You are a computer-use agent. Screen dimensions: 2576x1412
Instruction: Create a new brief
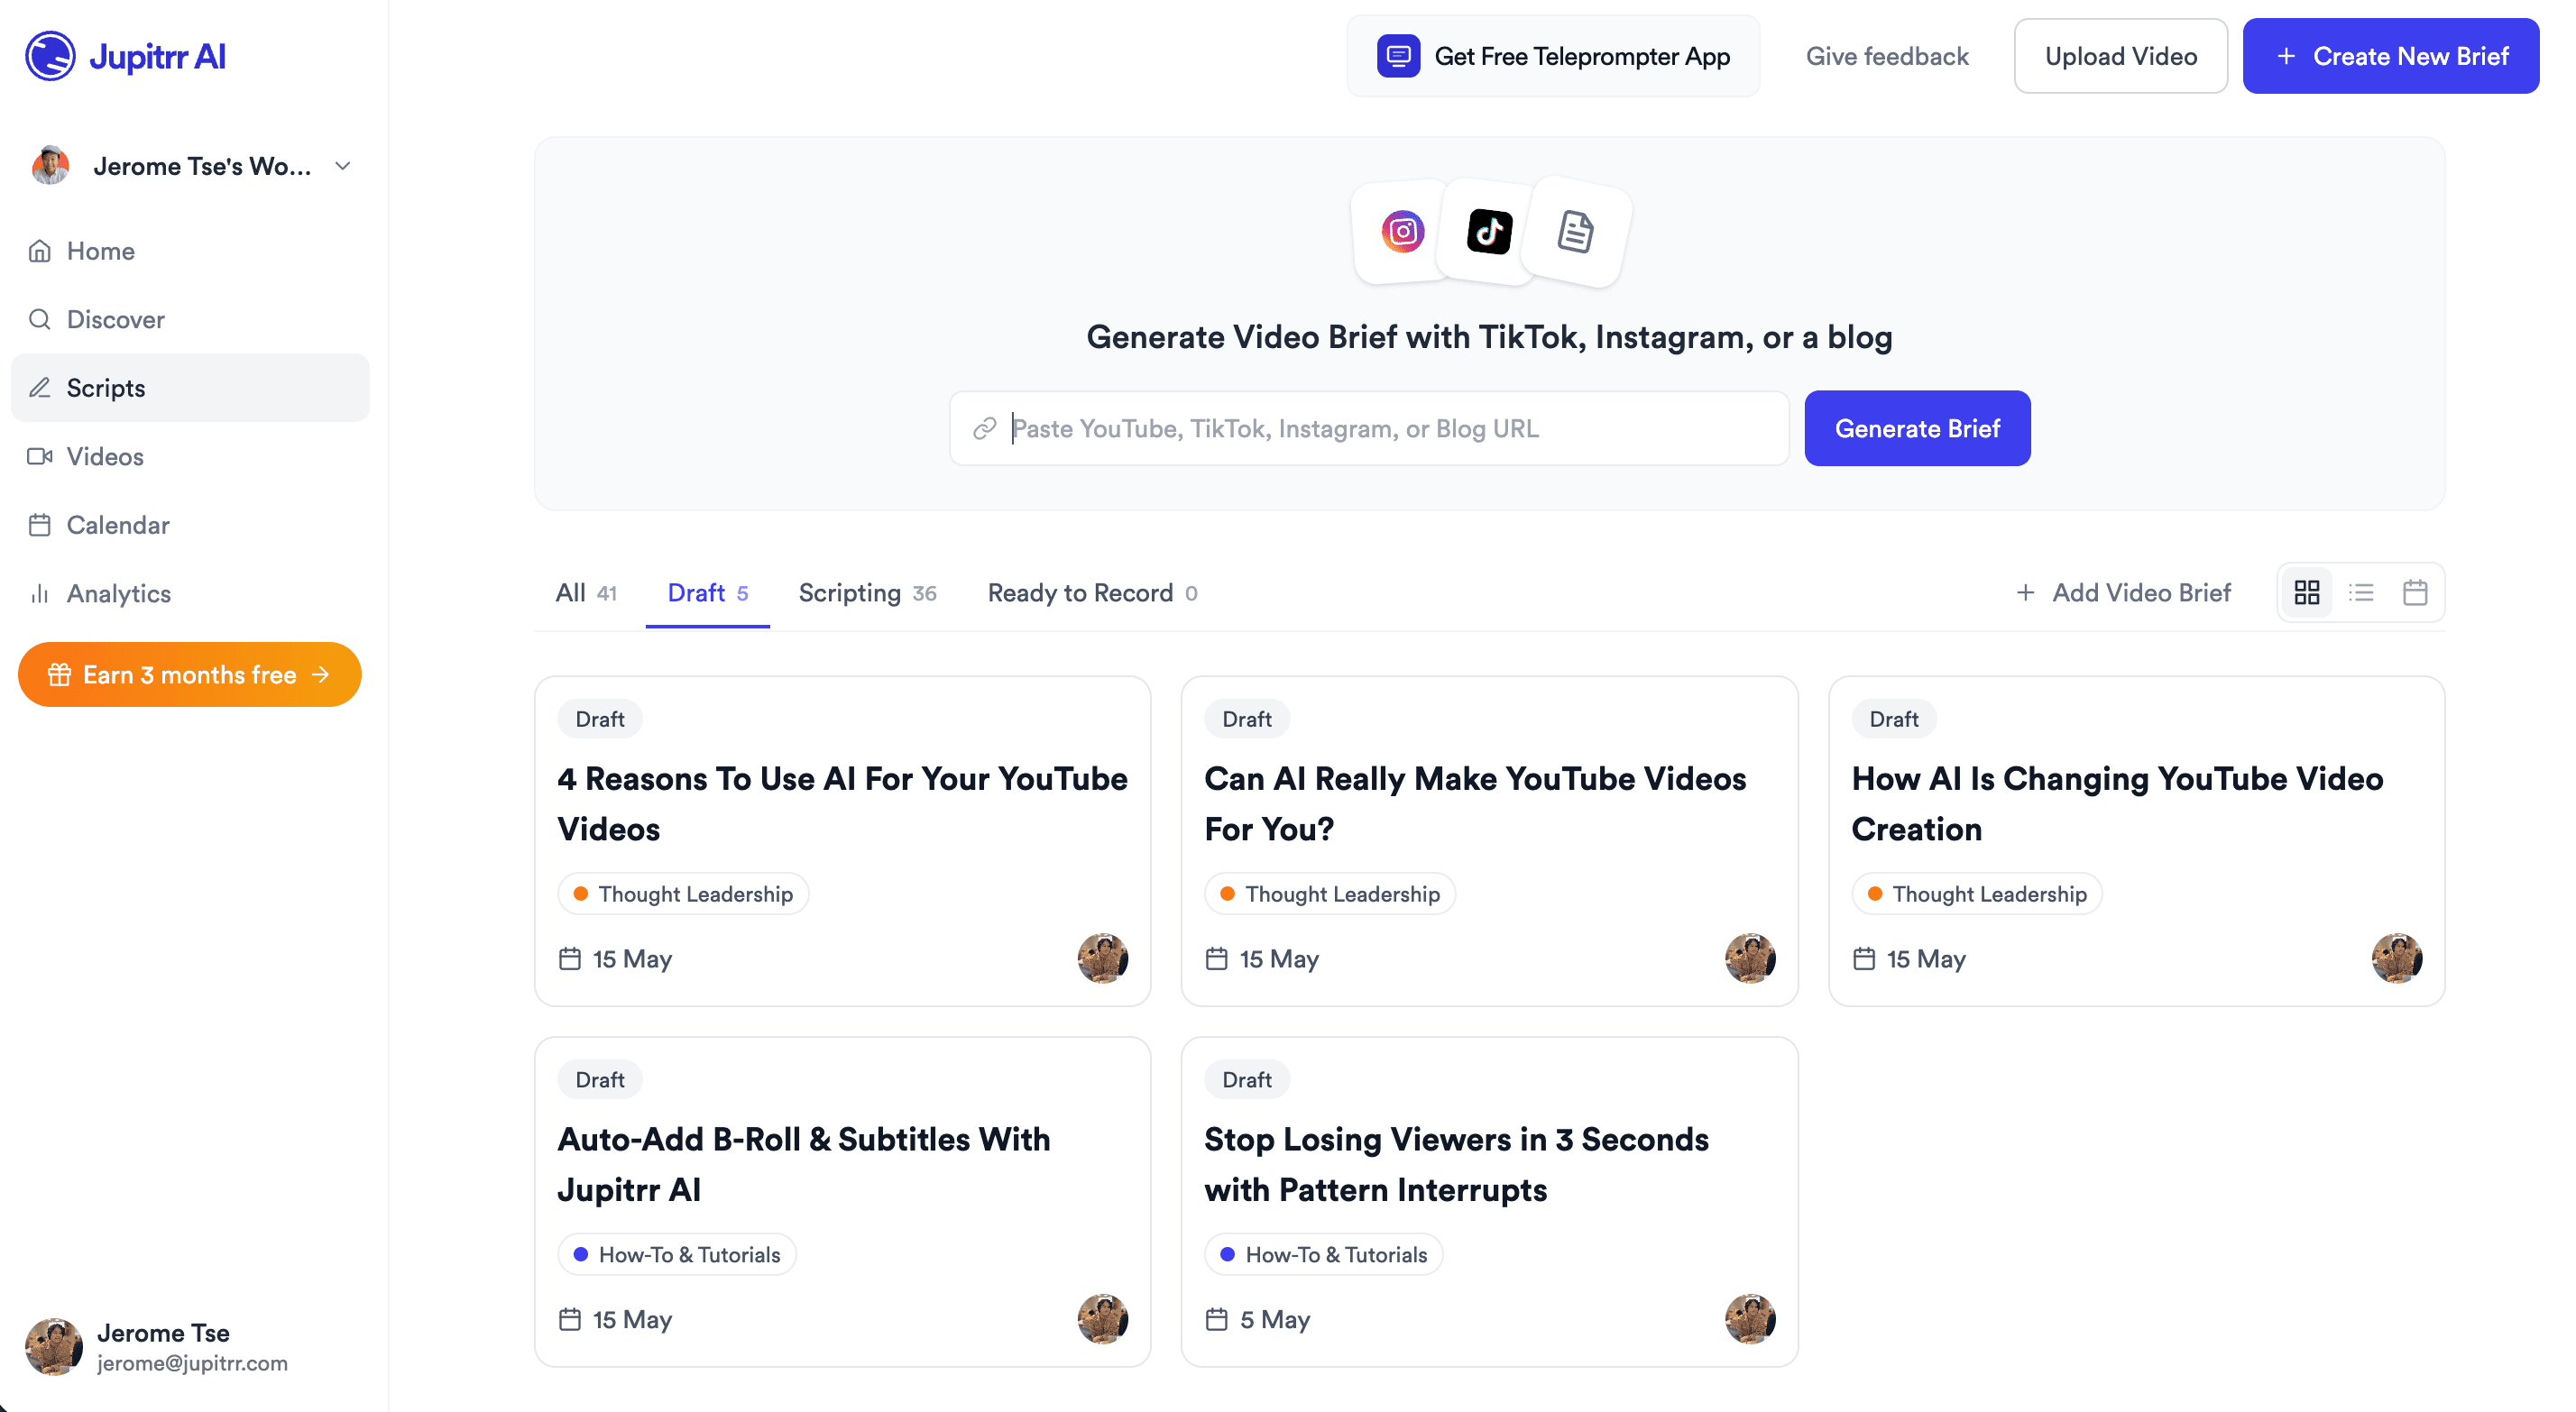(x=2390, y=56)
